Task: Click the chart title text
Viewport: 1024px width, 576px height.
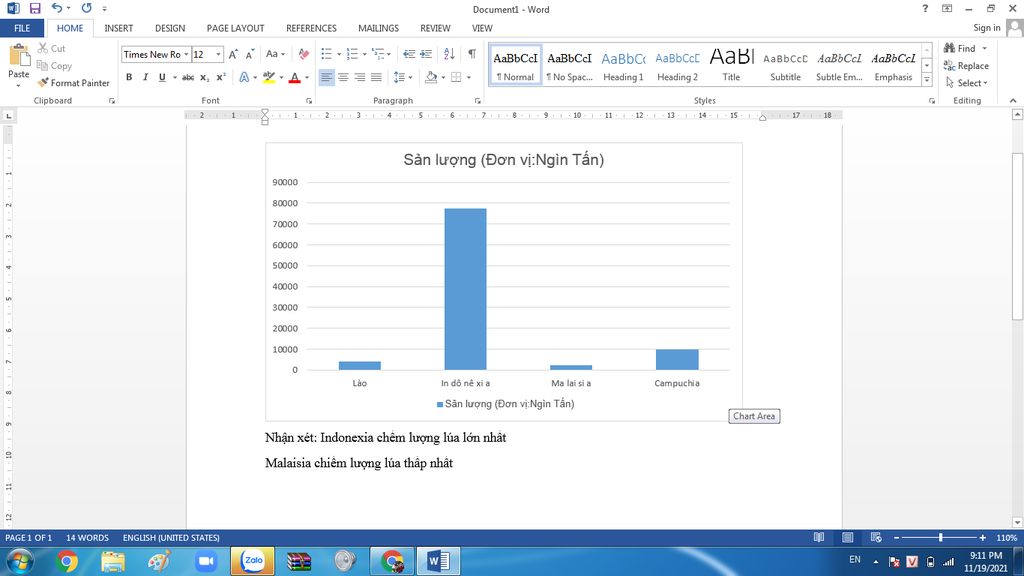Action: point(504,159)
